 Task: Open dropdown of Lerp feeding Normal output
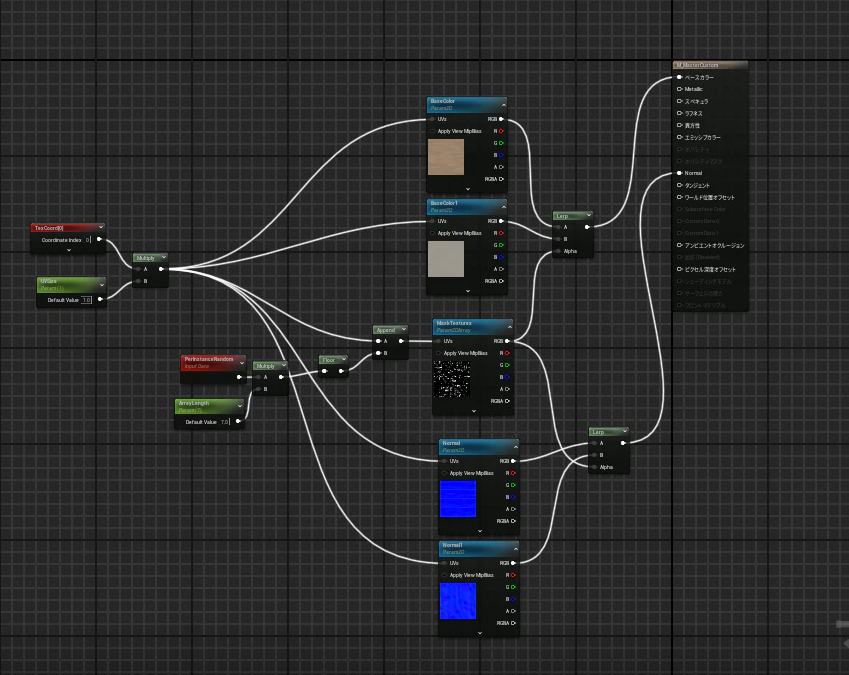tap(625, 431)
